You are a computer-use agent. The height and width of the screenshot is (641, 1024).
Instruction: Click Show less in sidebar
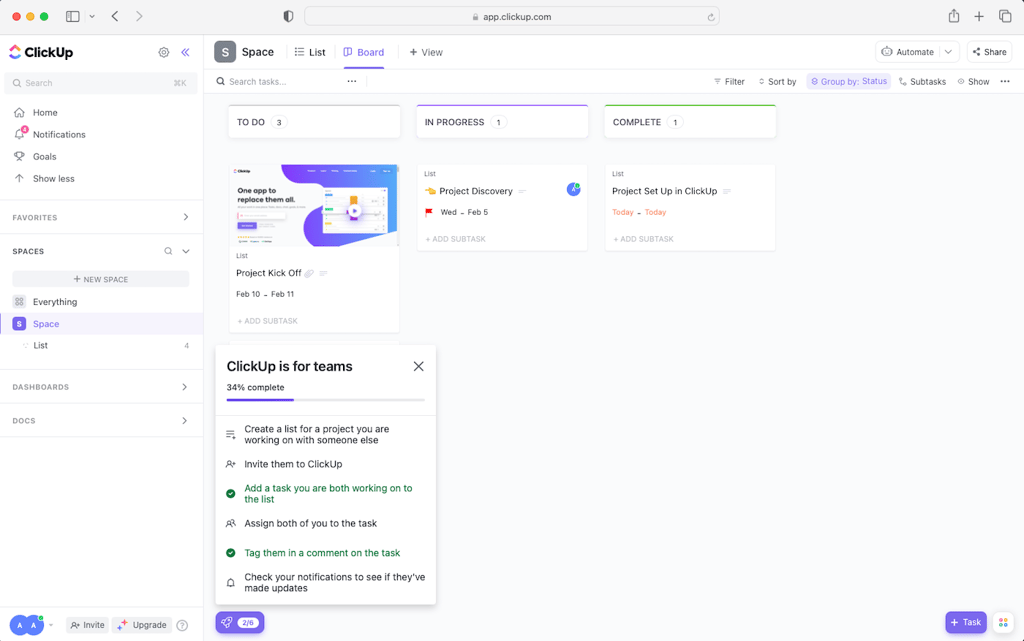pos(54,178)
